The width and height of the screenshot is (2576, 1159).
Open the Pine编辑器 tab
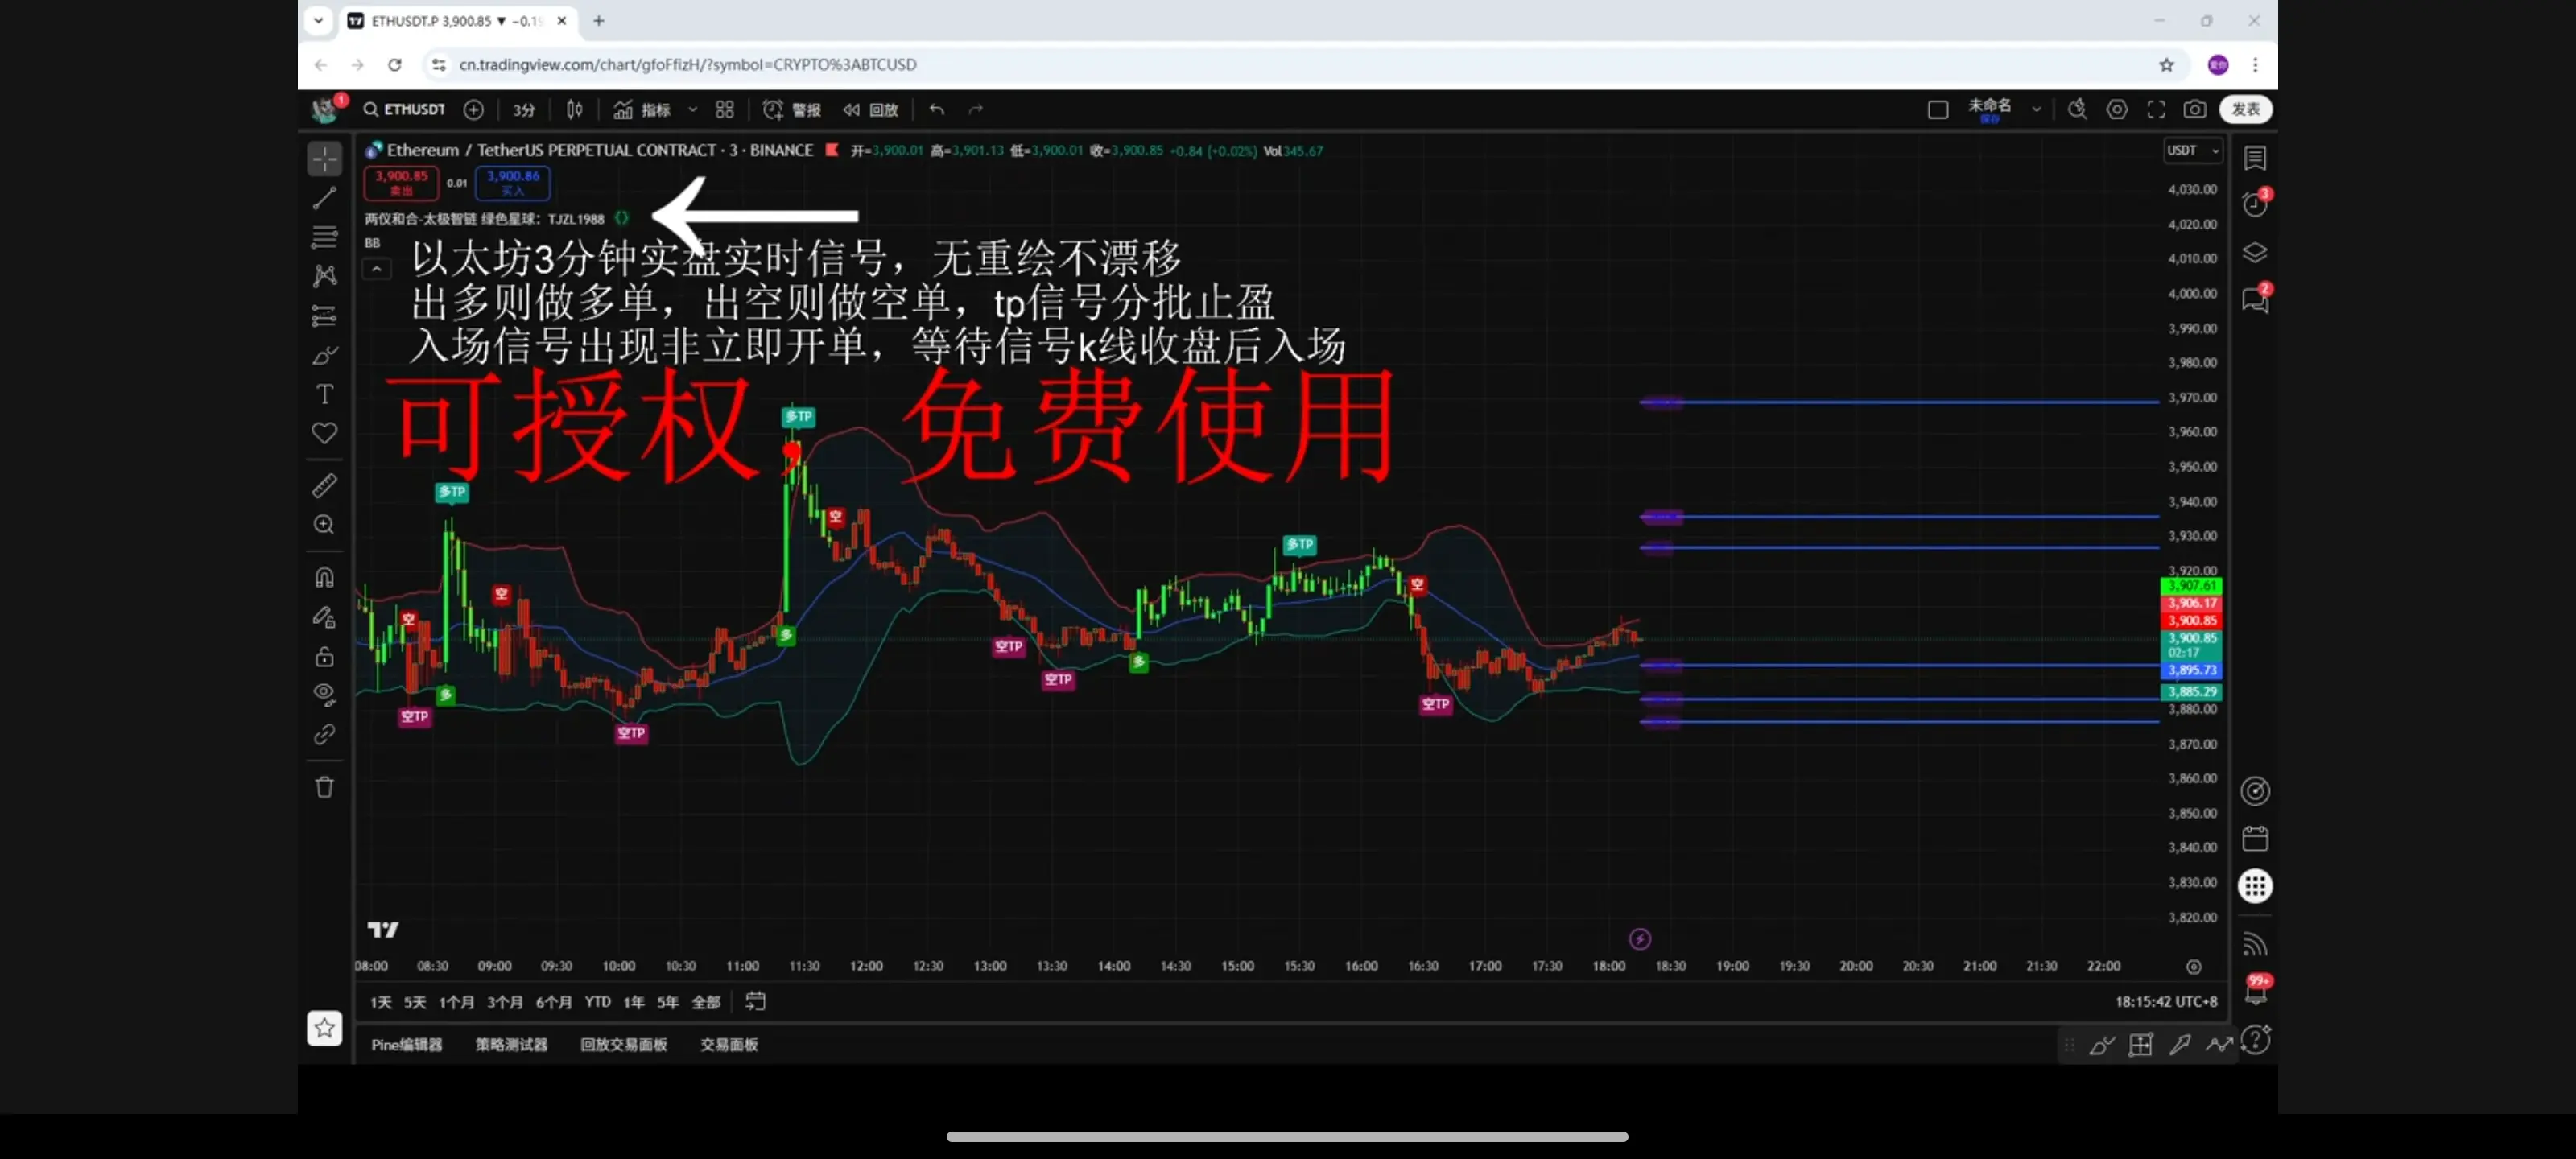(406, 1045)
